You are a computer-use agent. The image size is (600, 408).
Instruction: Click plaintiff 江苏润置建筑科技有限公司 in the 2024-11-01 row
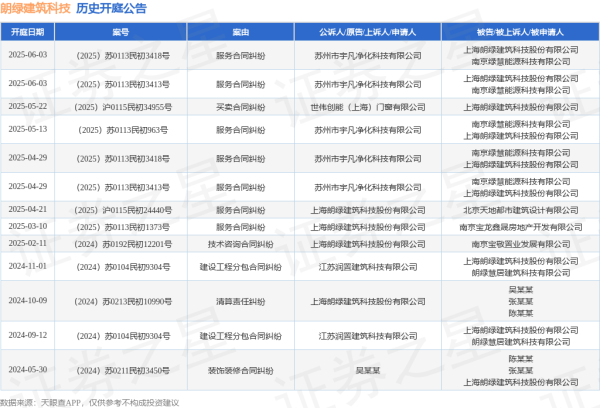(x=368, y=267)
